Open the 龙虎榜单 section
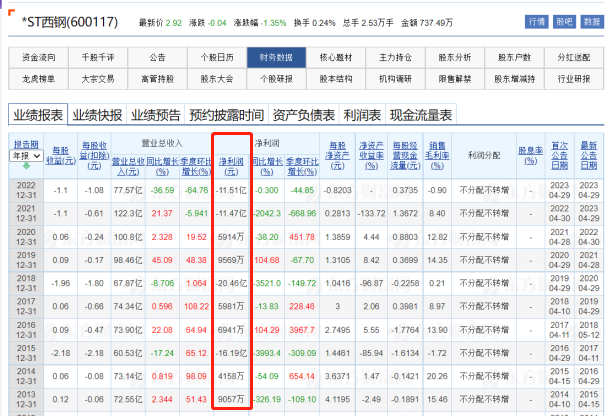This screenshot has width=607, height=417. (x=38, y=79)
